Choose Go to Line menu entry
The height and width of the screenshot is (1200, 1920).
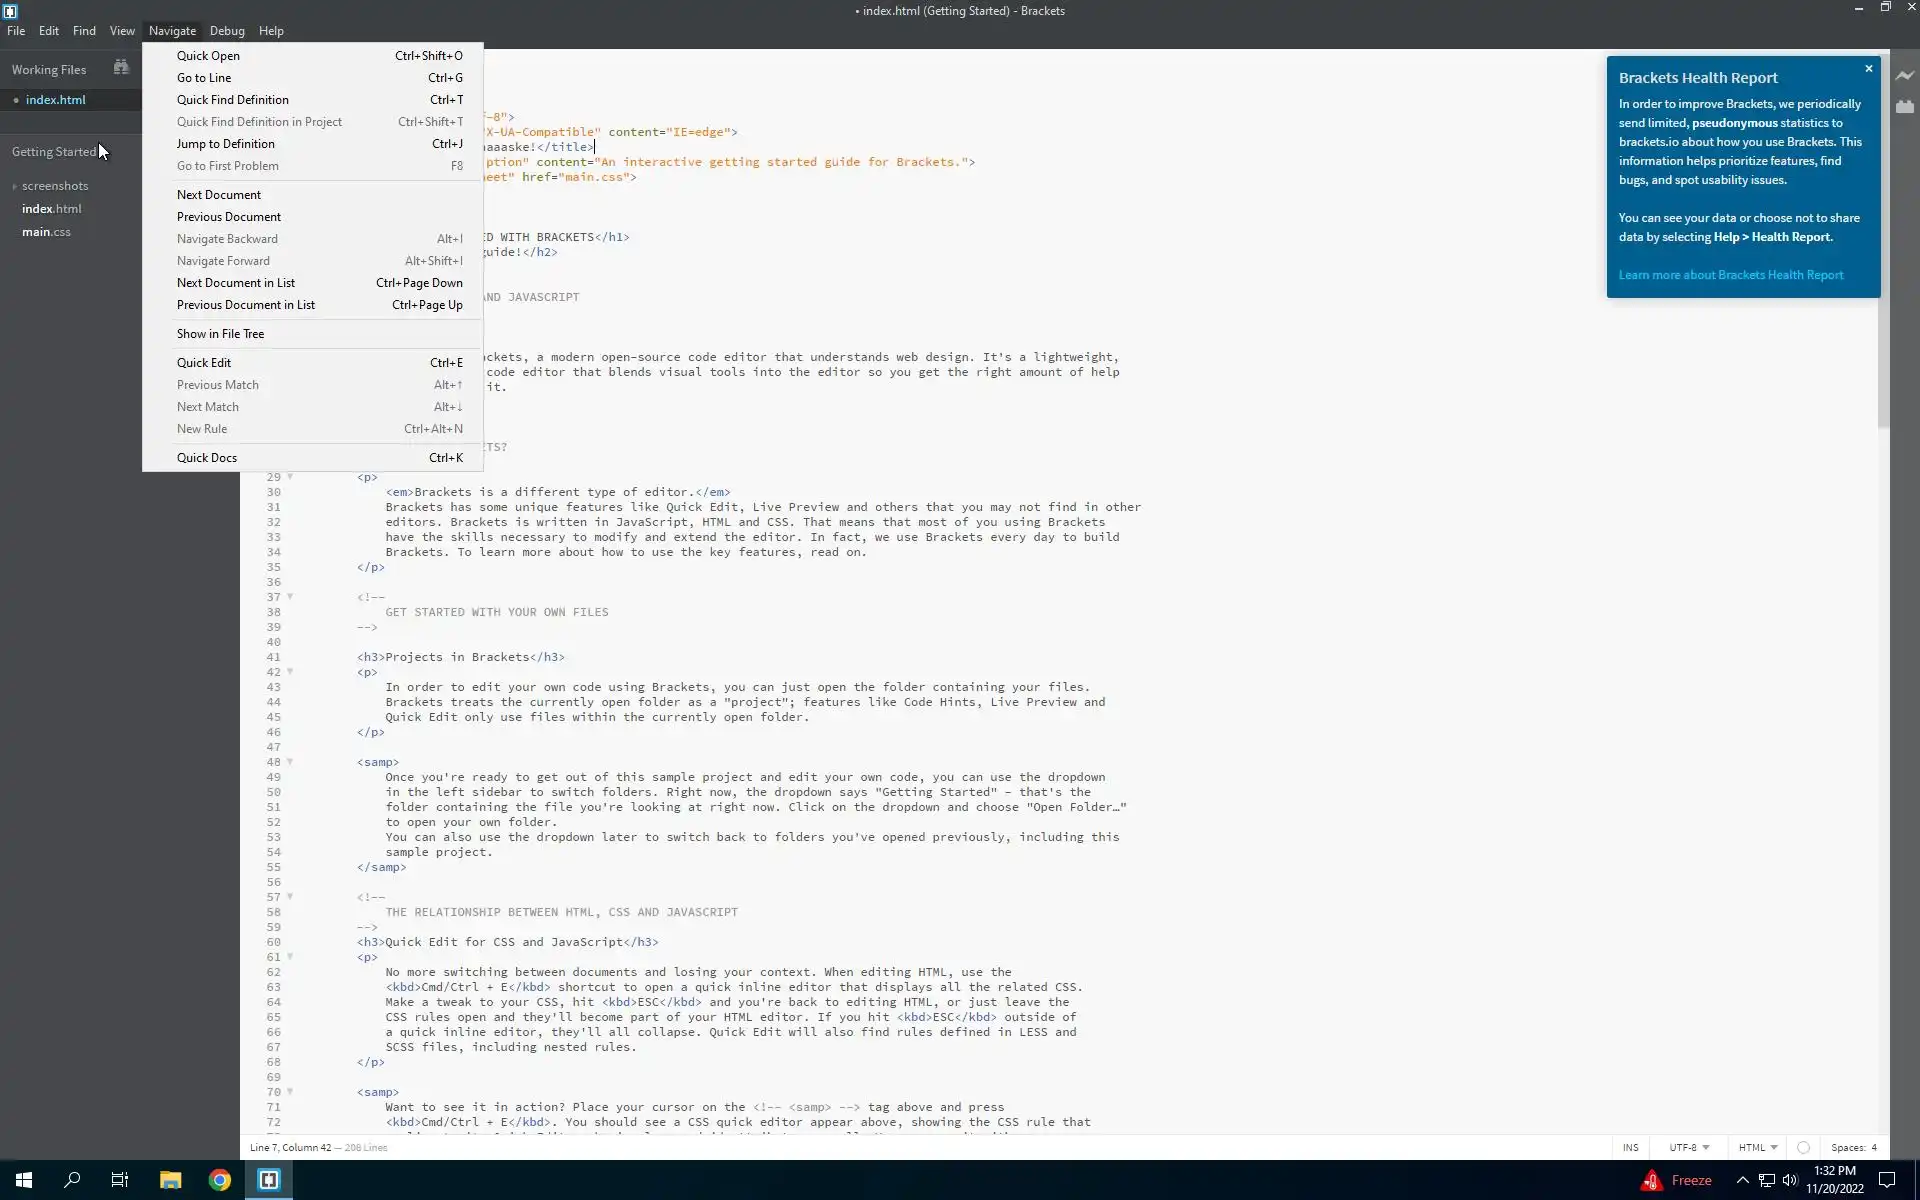204,78
